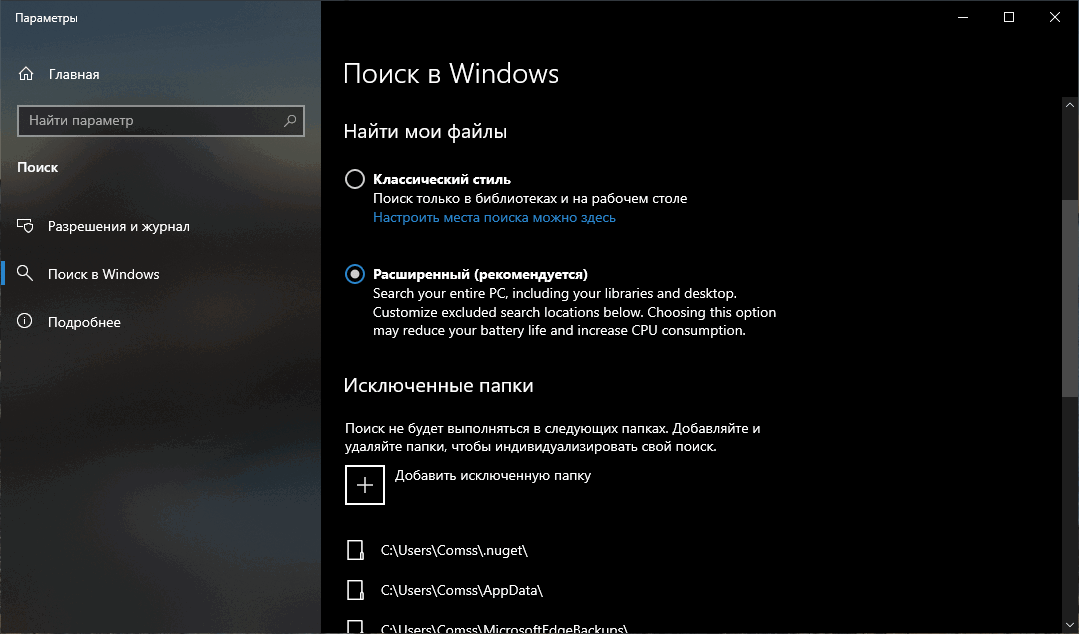
Task: Click the plus button to add excluded folder
Action: pyautogui.click(x=365, y=485)
